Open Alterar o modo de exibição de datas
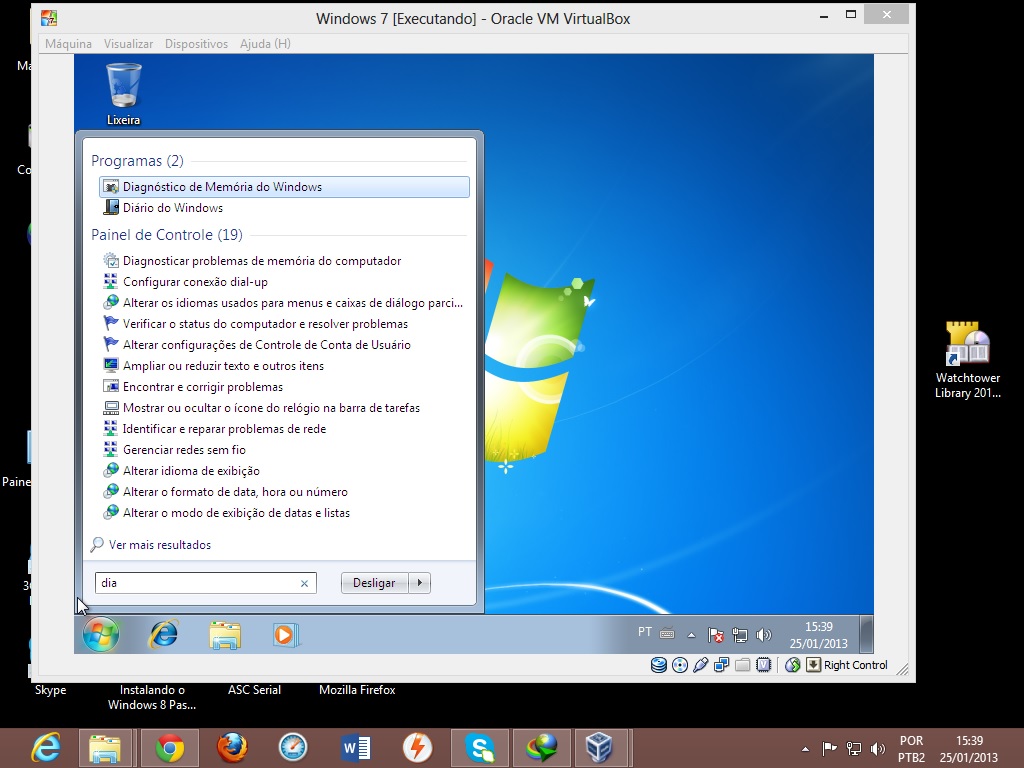The height and width of the screenshot is (768, 1024). click(226, 513)
